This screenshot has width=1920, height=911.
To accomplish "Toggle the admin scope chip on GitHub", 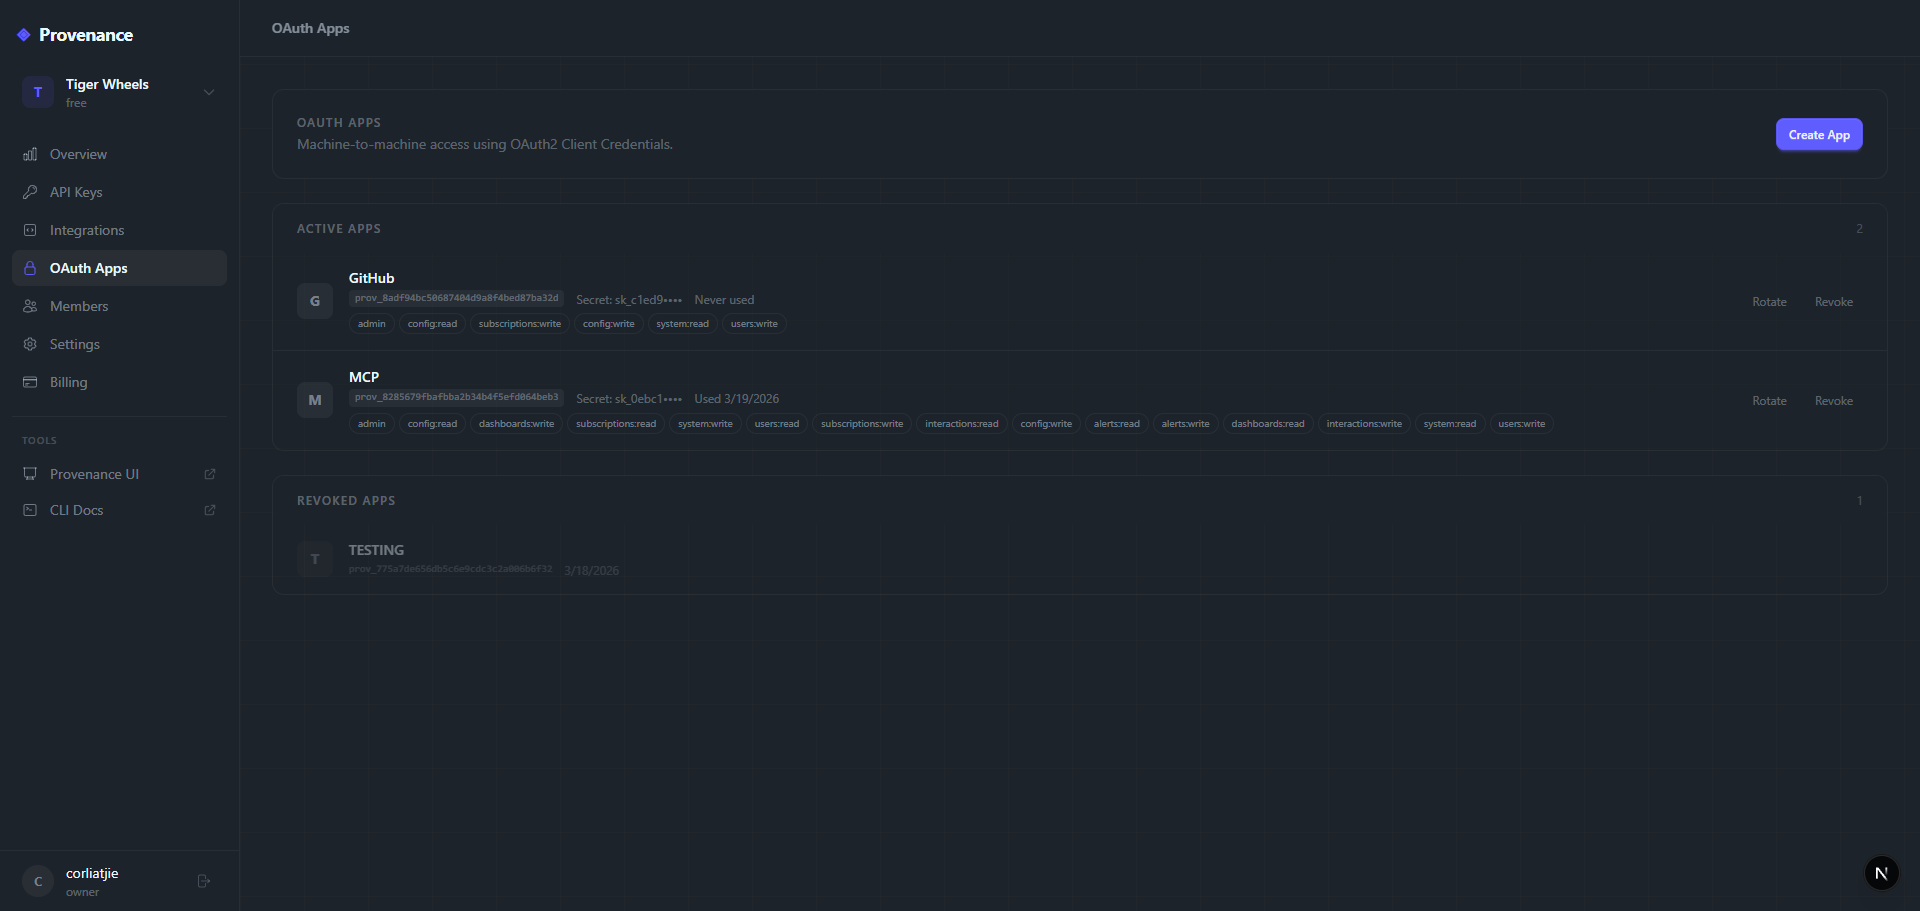I will coord(371,323).
